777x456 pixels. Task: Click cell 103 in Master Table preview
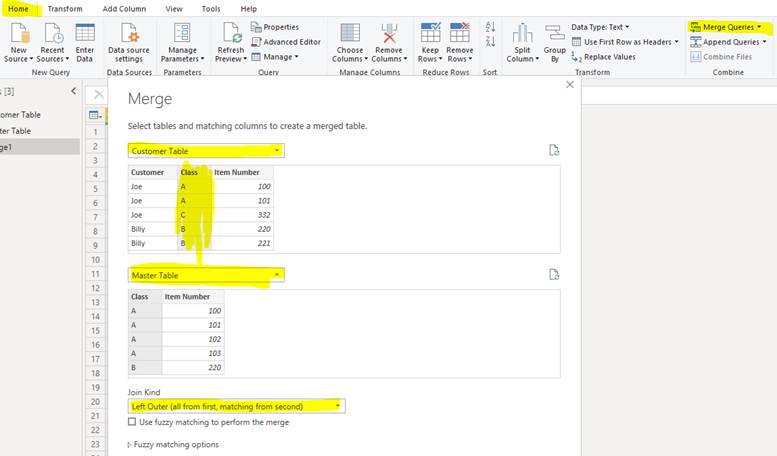(193, 353)
